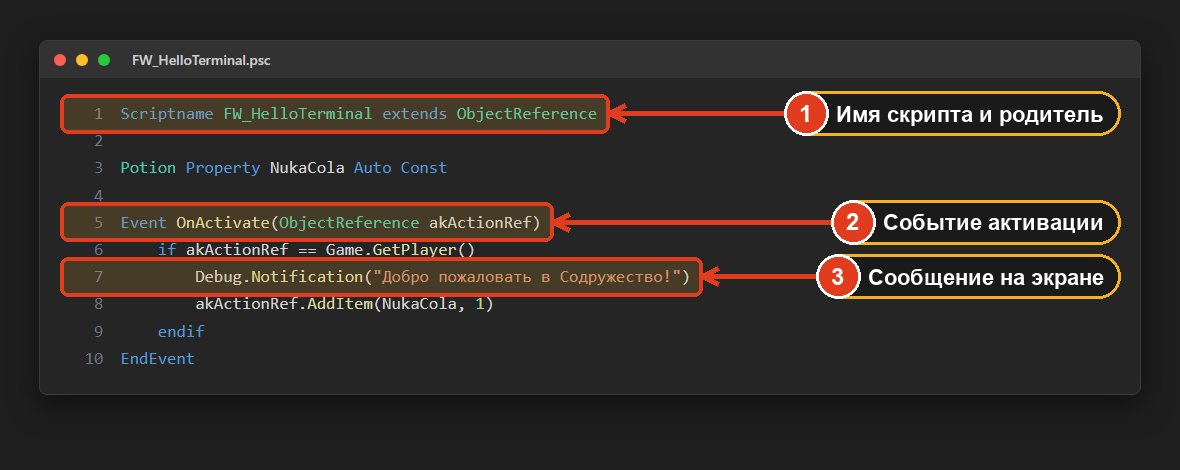Click line number 1 in the gutter
Image resolution: width=1180 pixels, height=470 pixels.
point(98,114)
